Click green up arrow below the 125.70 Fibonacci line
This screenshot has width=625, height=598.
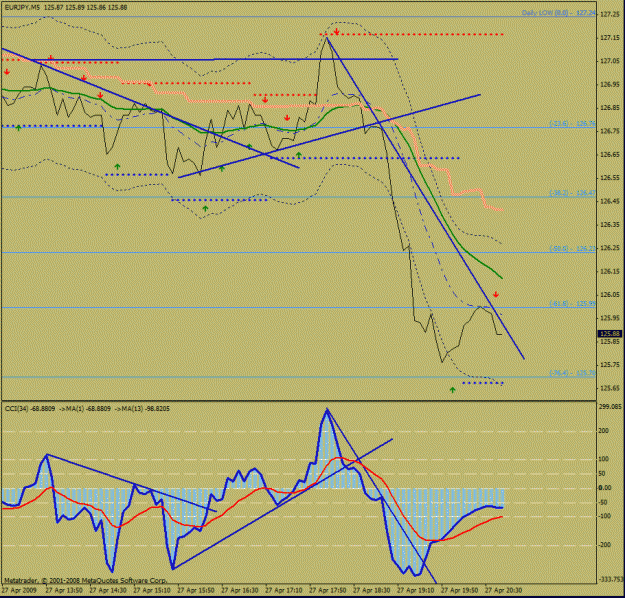(x=452, y=390)
